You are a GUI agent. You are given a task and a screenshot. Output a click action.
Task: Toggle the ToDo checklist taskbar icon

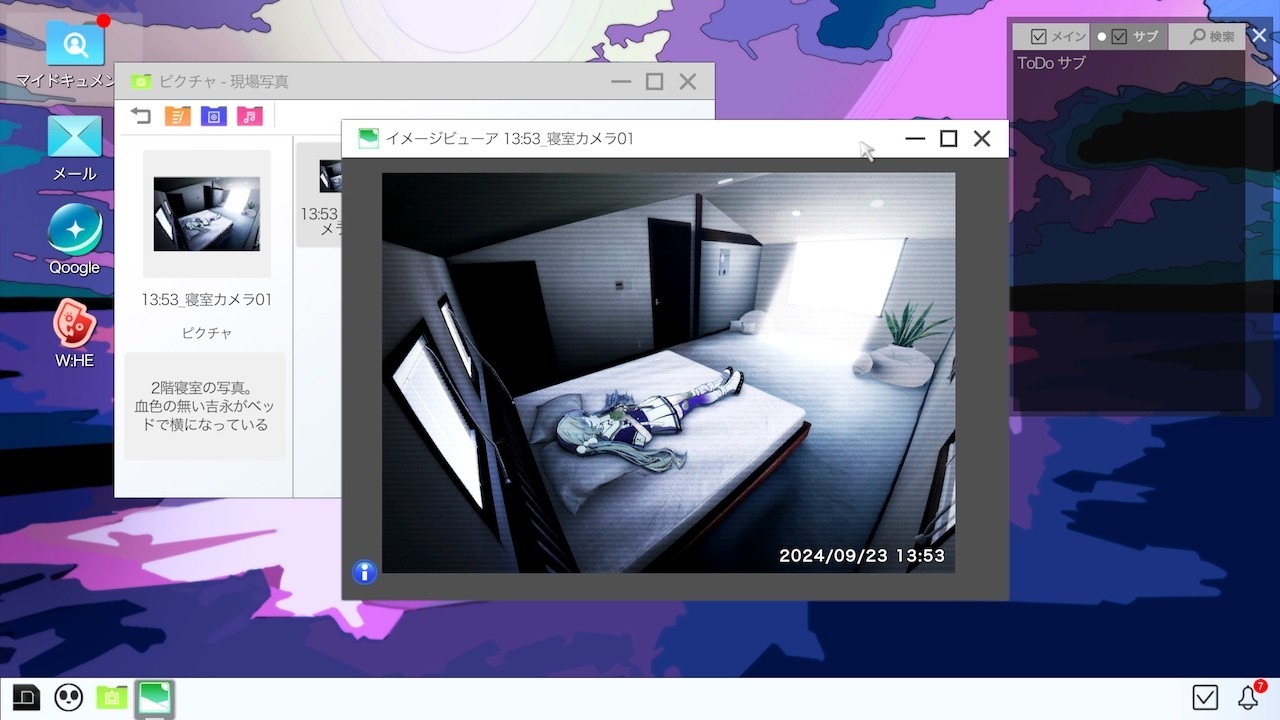(1205, 697)
